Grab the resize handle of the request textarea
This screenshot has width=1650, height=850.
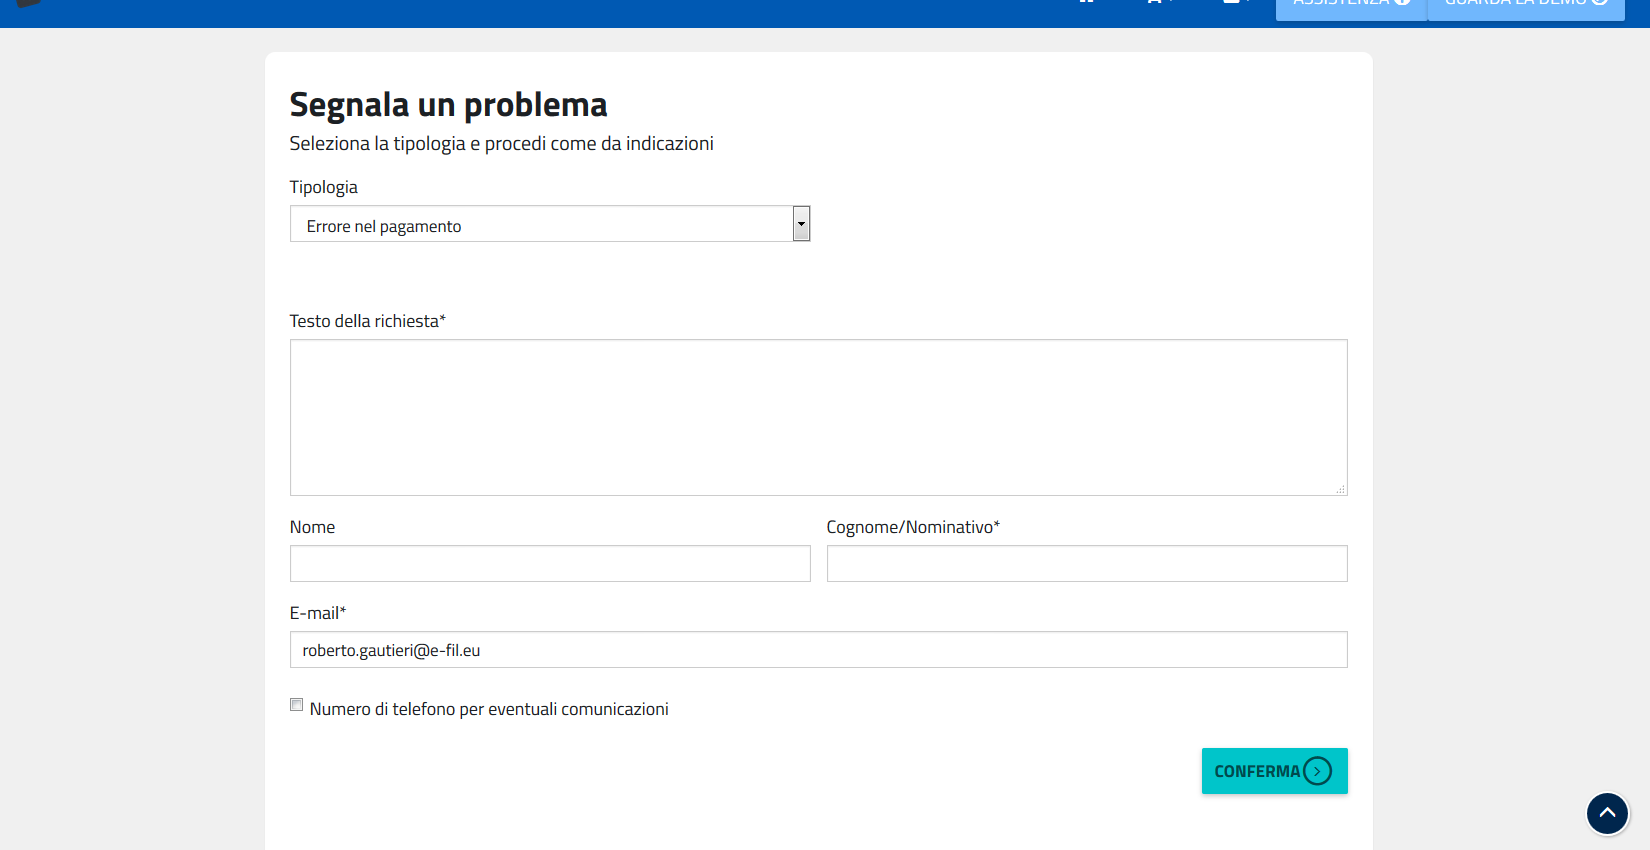(1340, 489)
